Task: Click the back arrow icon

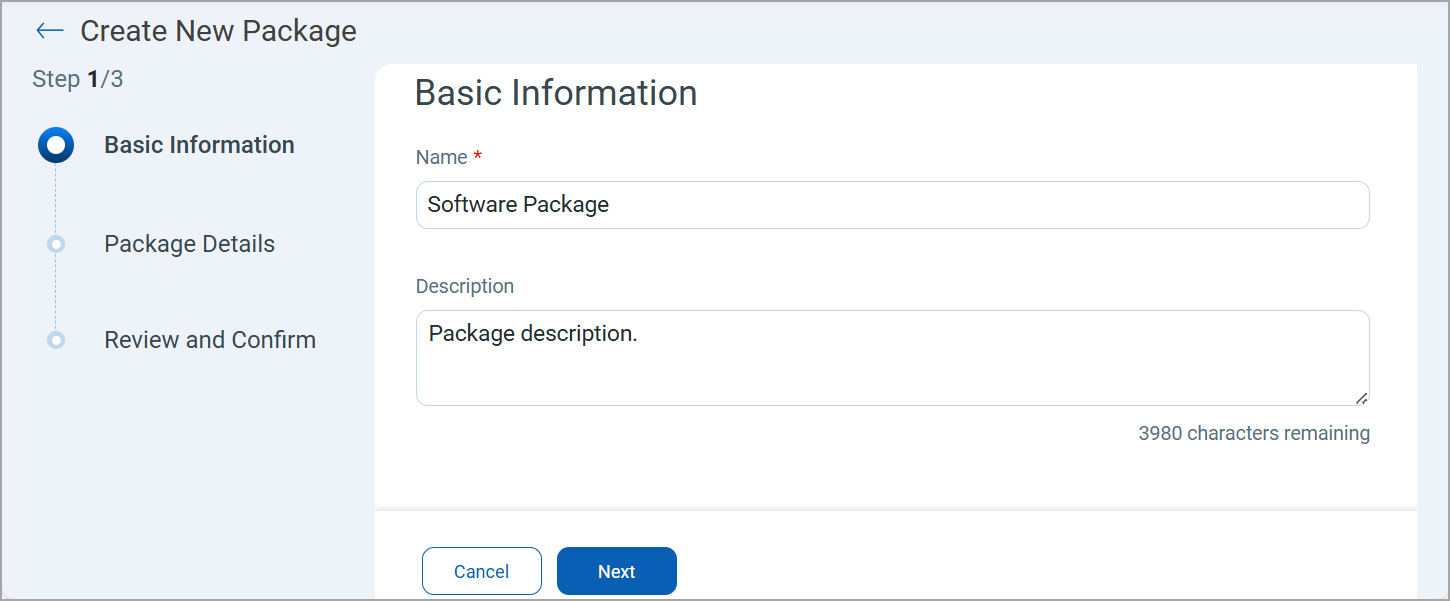Action: coord(49,31)
